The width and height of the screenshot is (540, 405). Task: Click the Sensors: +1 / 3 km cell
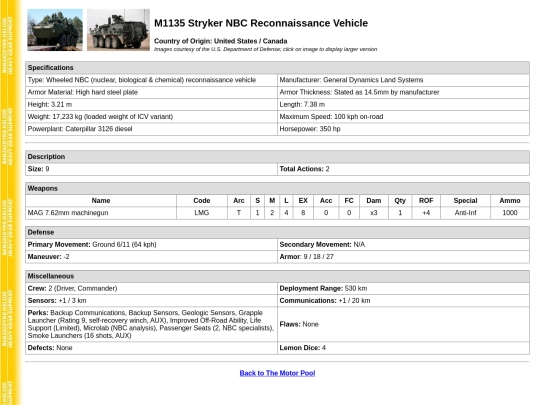coord(151,301)
